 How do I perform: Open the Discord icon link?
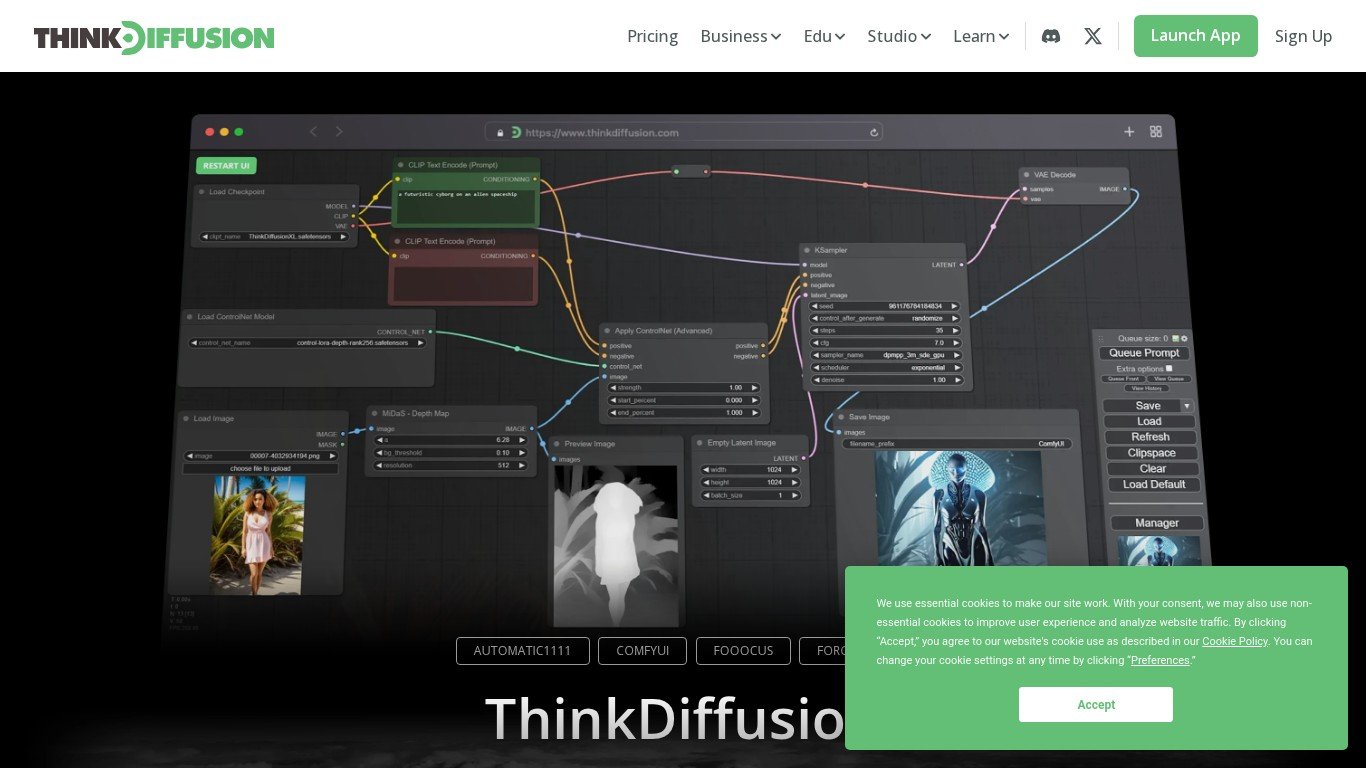coord(1051,36)
